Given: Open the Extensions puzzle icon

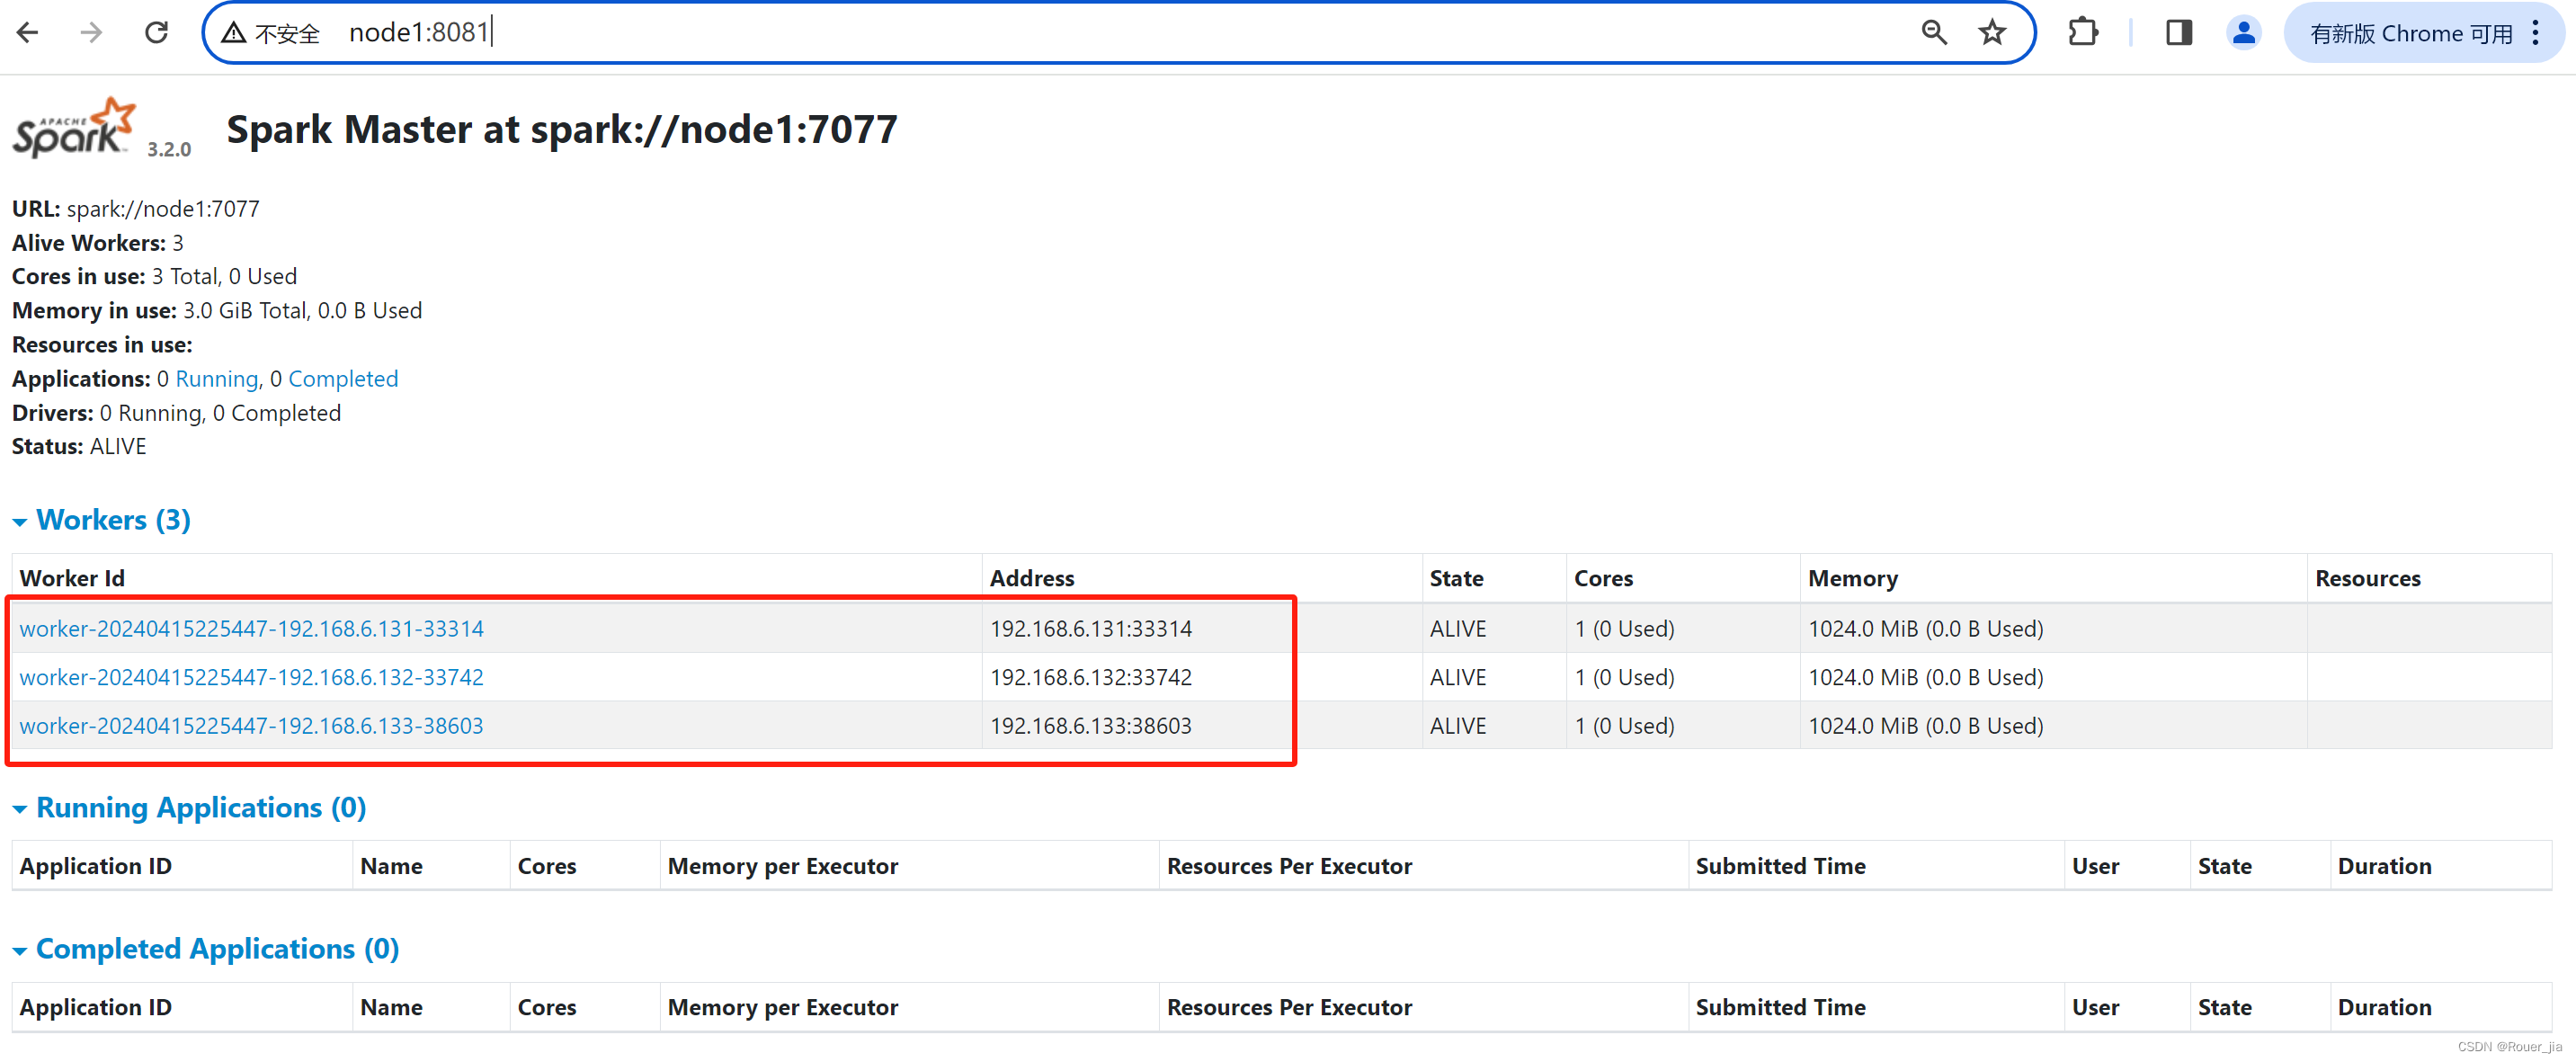Looking at the screenshot, I should coord(2083,33).
